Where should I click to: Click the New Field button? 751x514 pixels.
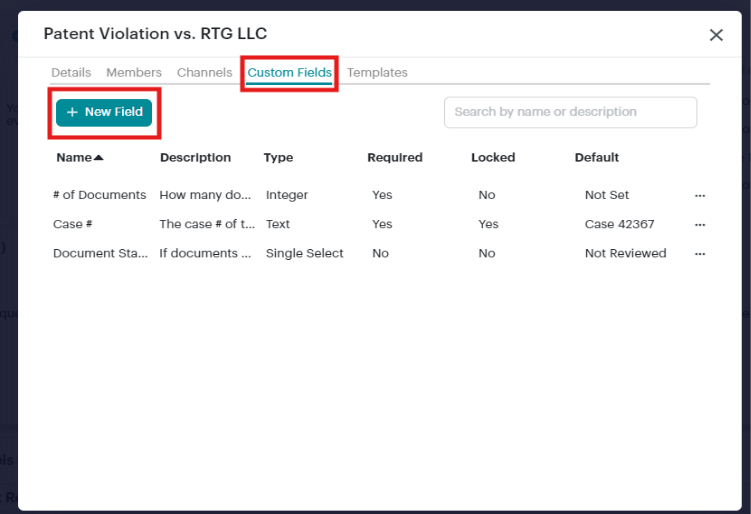click(104, 113)
